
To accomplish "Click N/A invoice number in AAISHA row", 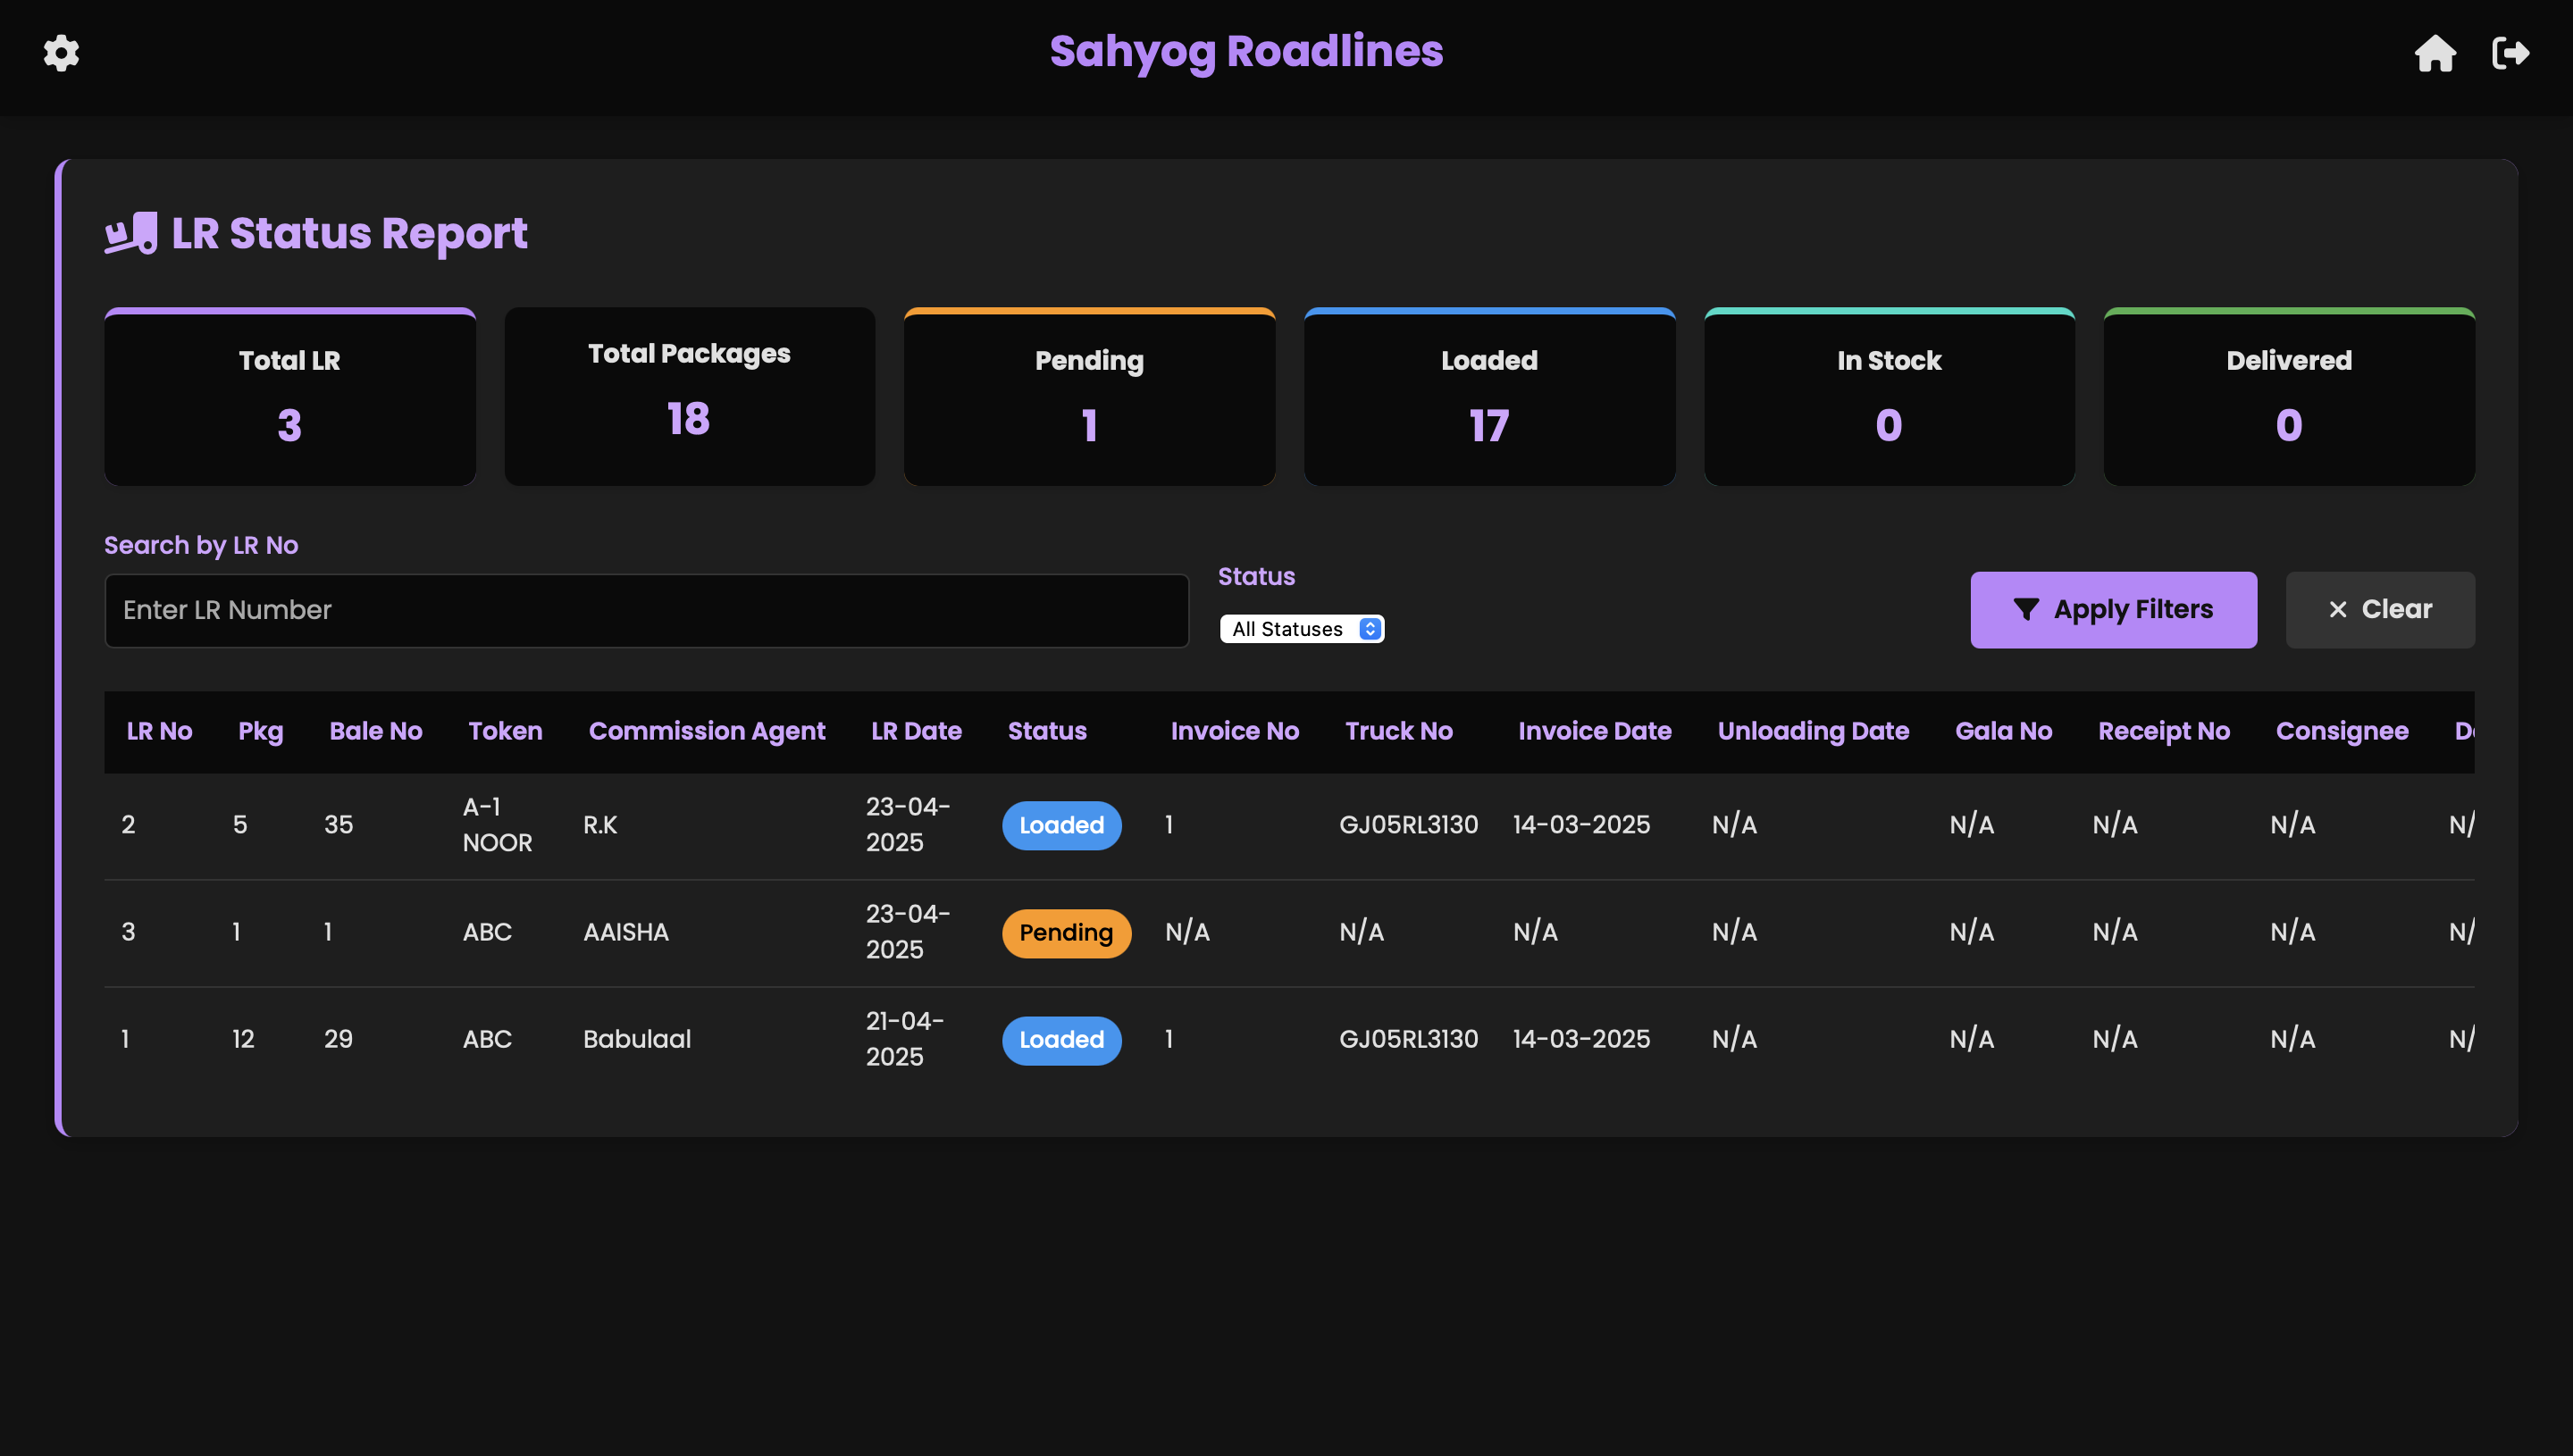I will pos(1187,932).
